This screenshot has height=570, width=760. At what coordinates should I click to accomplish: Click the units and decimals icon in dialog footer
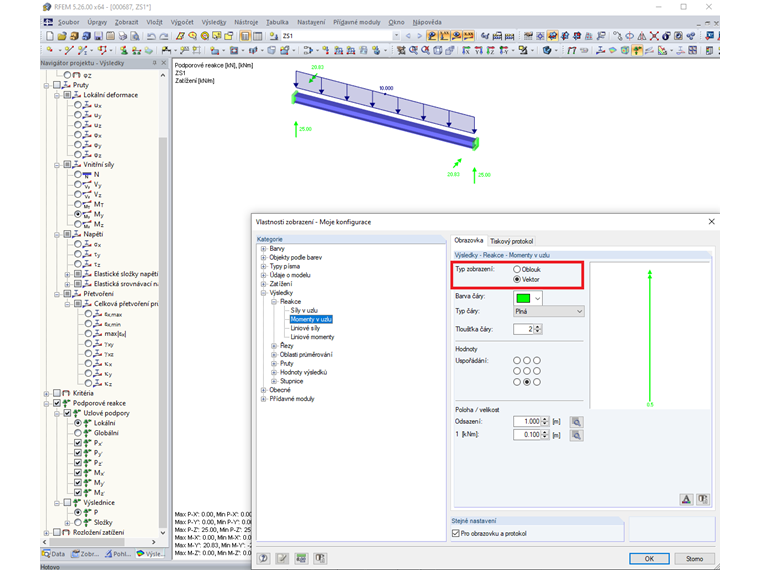point(301,558)
